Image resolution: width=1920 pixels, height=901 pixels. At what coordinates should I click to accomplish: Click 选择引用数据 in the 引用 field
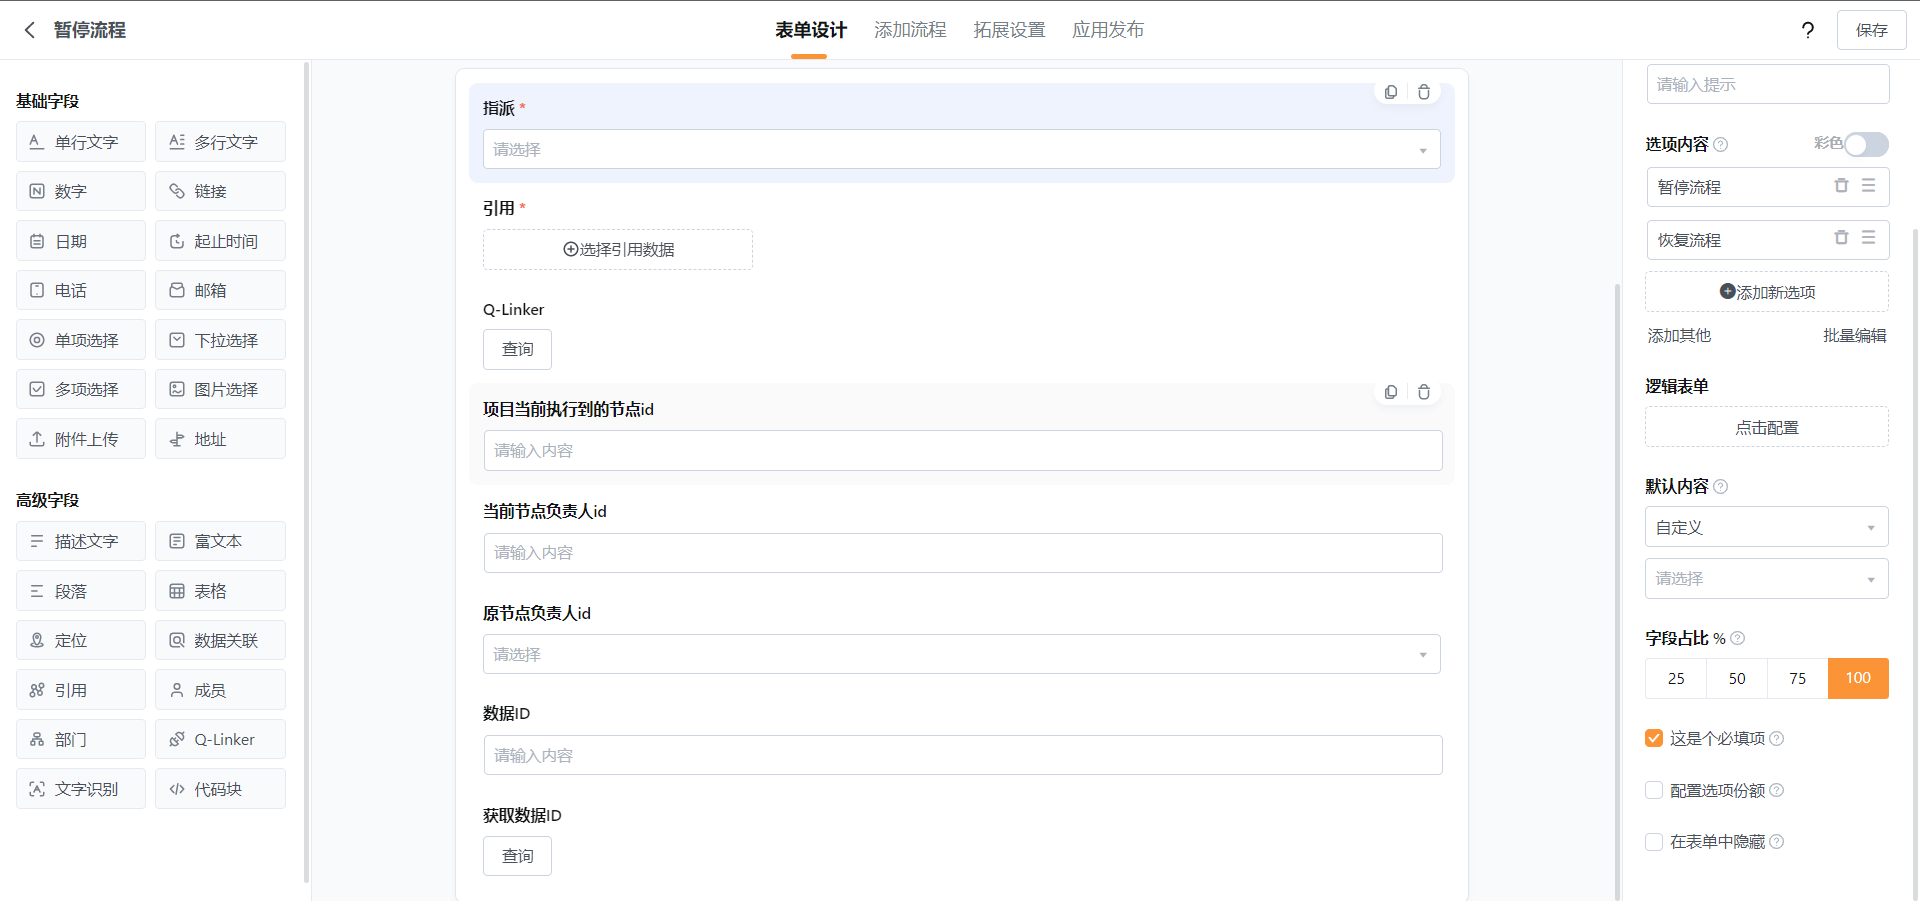pyautogui.click(x=618, y=249)
